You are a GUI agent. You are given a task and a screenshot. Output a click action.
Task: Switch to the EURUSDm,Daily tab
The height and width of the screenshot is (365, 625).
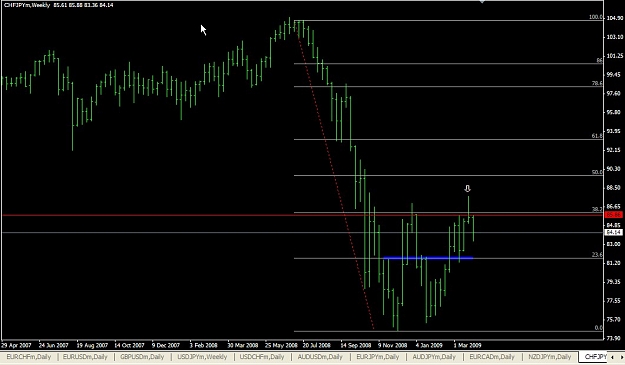[85, 357]
